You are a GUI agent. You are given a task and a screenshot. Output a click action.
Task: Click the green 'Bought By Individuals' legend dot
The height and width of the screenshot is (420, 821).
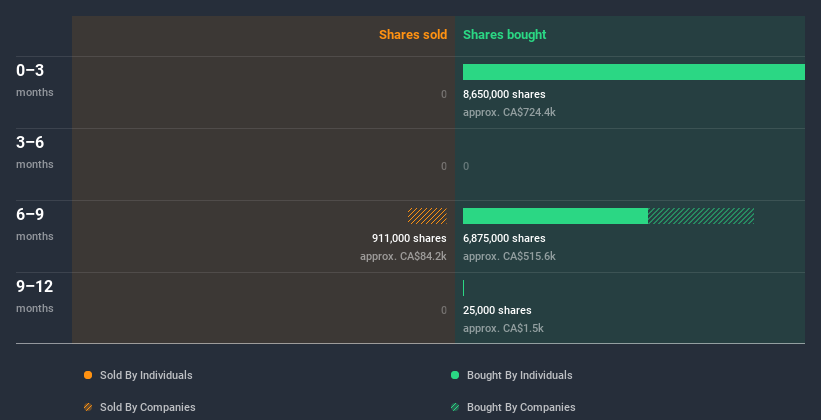click(455, 375)
